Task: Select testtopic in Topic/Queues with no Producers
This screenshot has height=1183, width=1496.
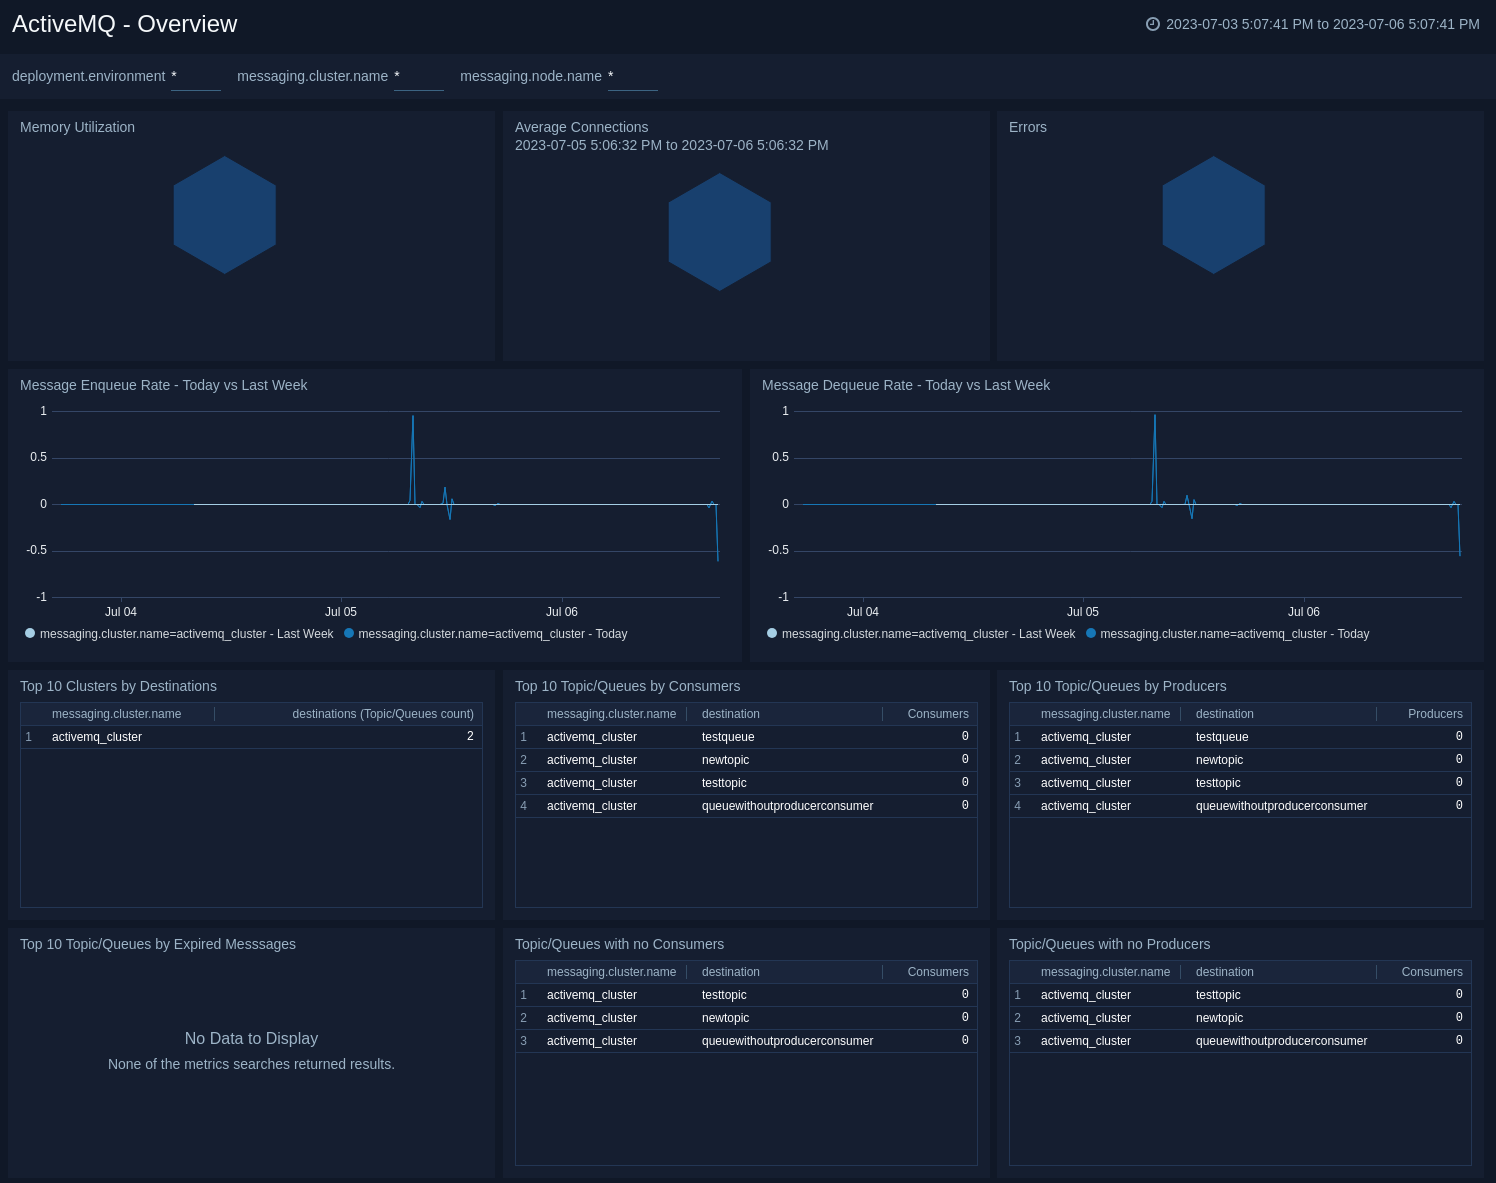Action: point(1218,995)
